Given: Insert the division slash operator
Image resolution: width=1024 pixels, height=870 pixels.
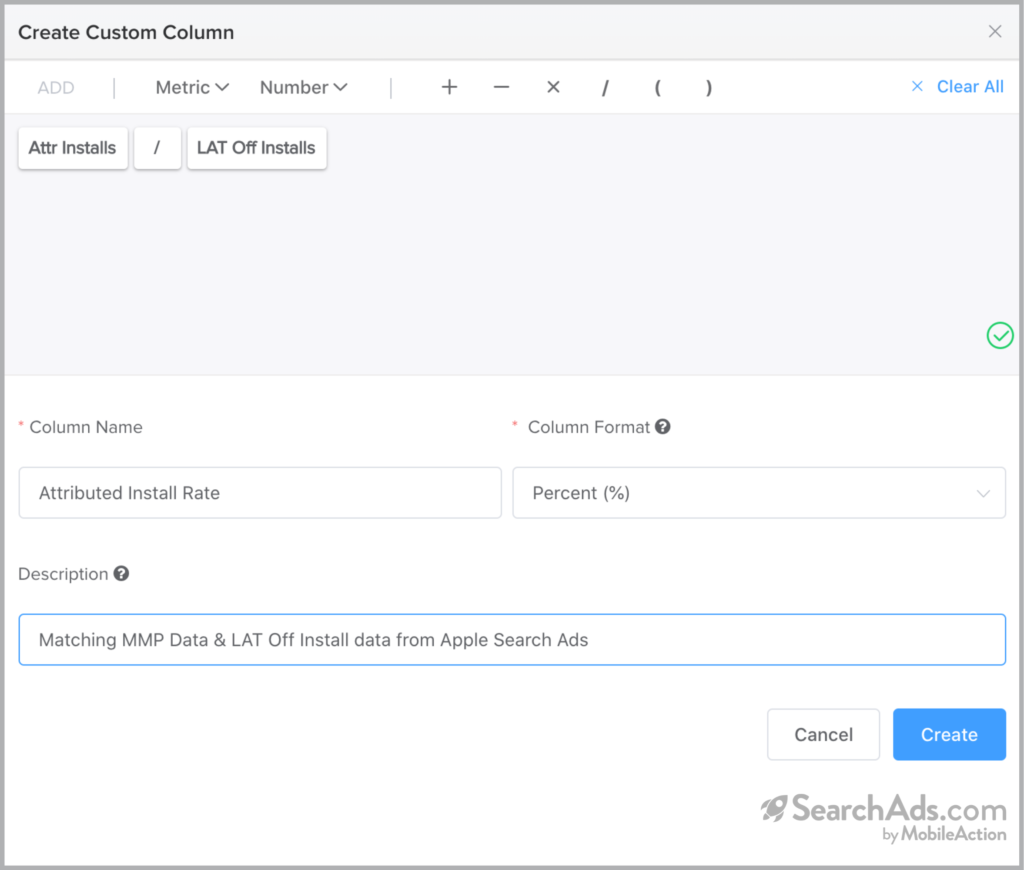Looking at the screenshot, I should (x=605, y=88).
